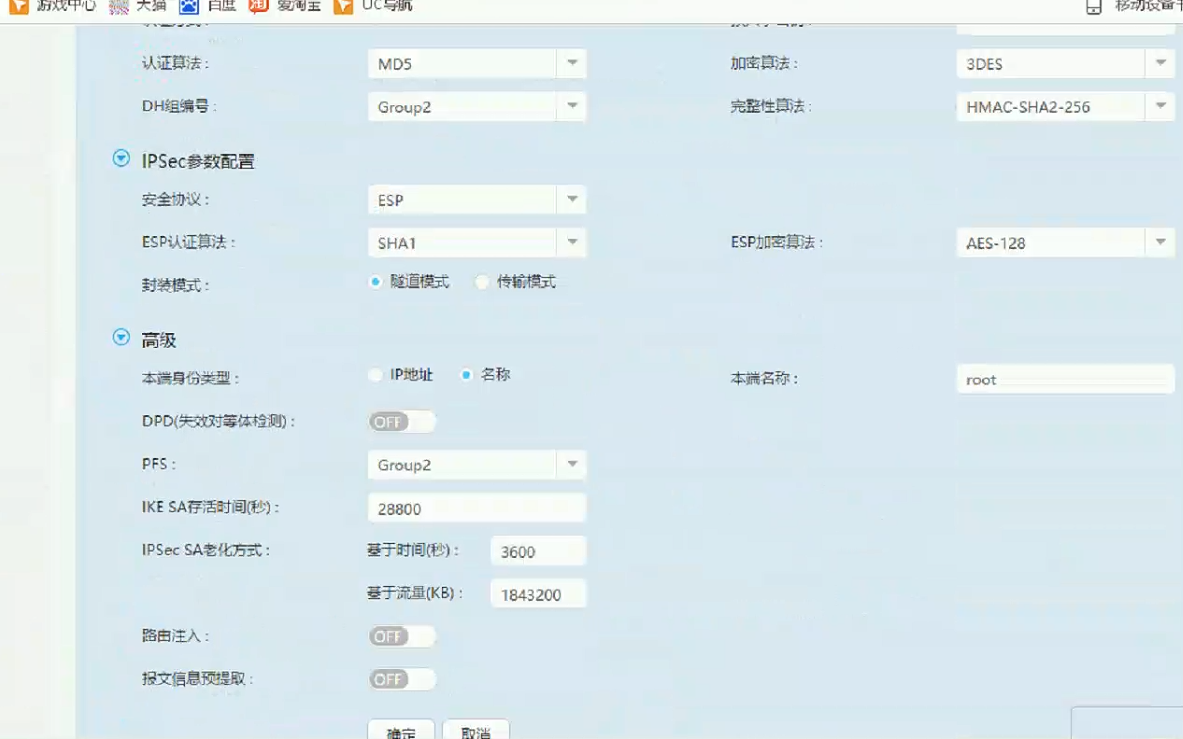Viewport: 1183px width, 739px height.
Task: Open the 游戏中心 bookmark icon
Action: click(x=19, y=6)
